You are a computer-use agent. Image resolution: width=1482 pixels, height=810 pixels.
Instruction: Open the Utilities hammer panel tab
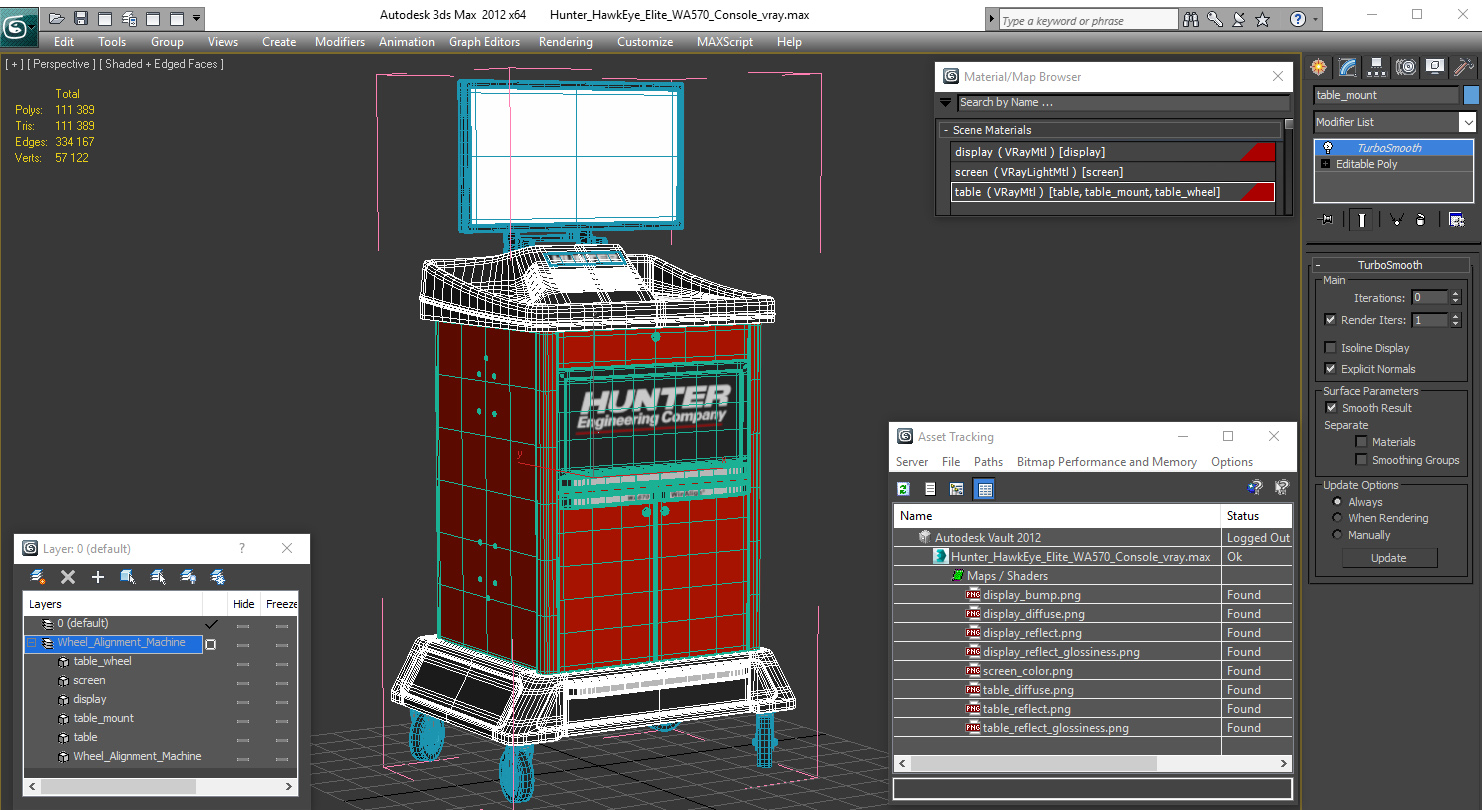[x=1464, y=67]
